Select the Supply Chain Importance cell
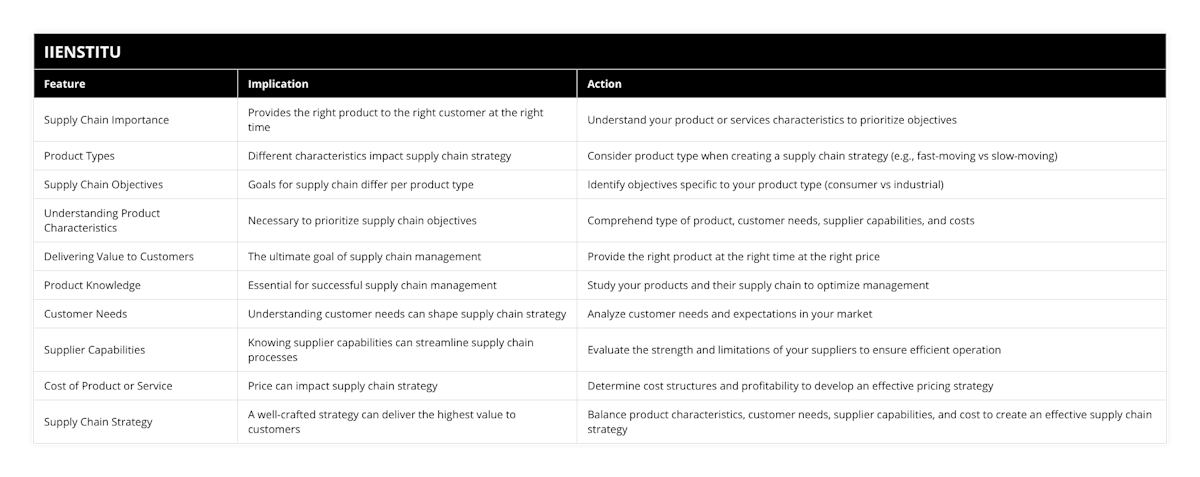 point(106,120)
